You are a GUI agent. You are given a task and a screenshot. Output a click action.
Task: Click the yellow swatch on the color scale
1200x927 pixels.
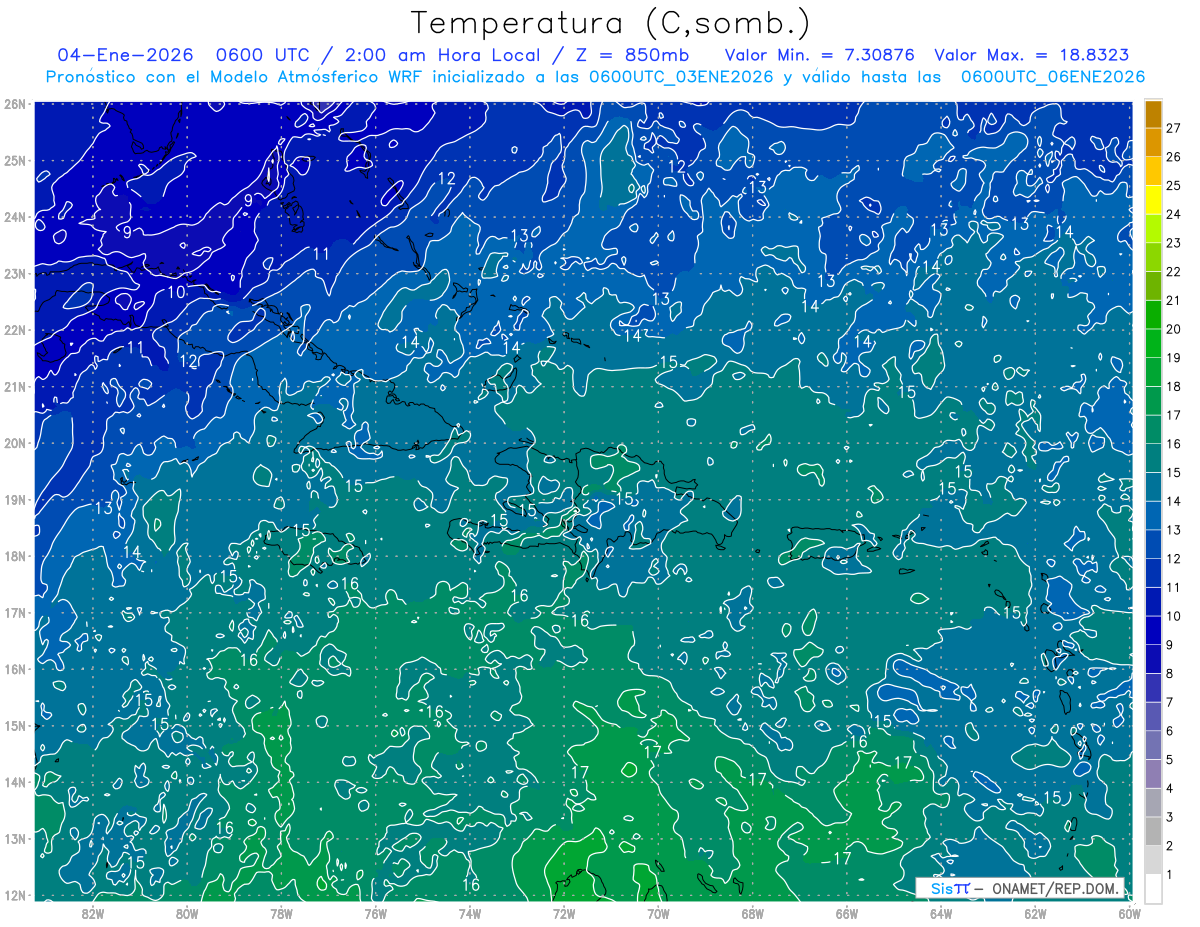tap(1153, 200)
